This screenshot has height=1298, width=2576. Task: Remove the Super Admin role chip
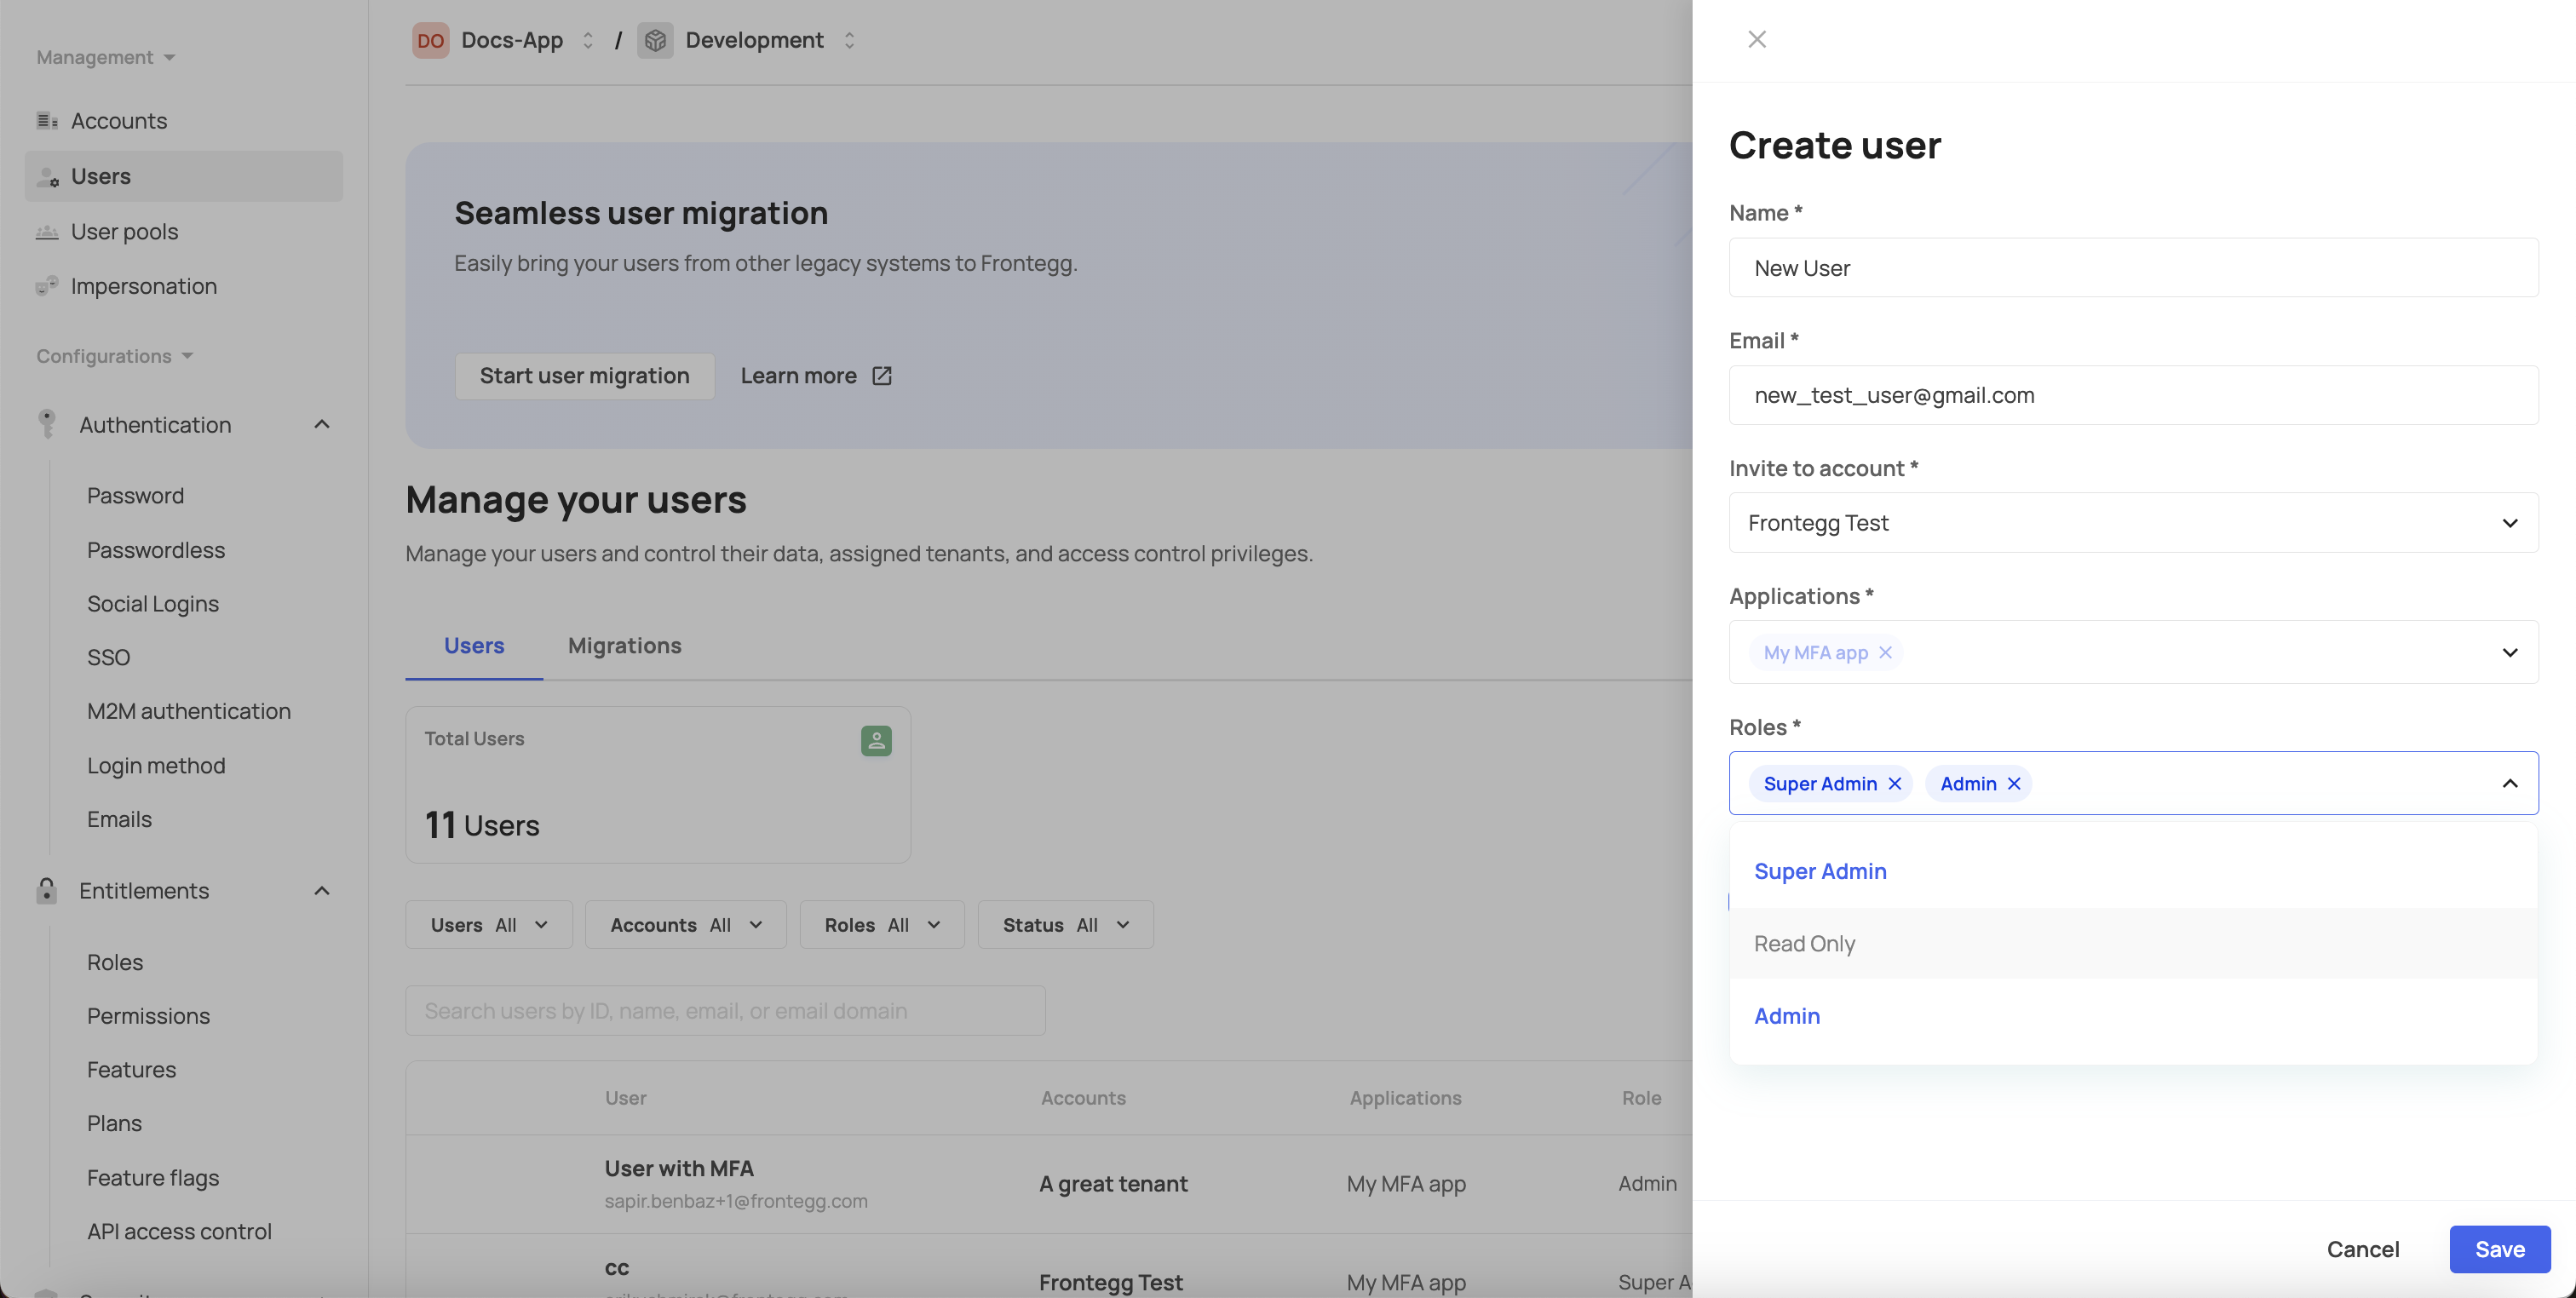[x=1894, y=784]
